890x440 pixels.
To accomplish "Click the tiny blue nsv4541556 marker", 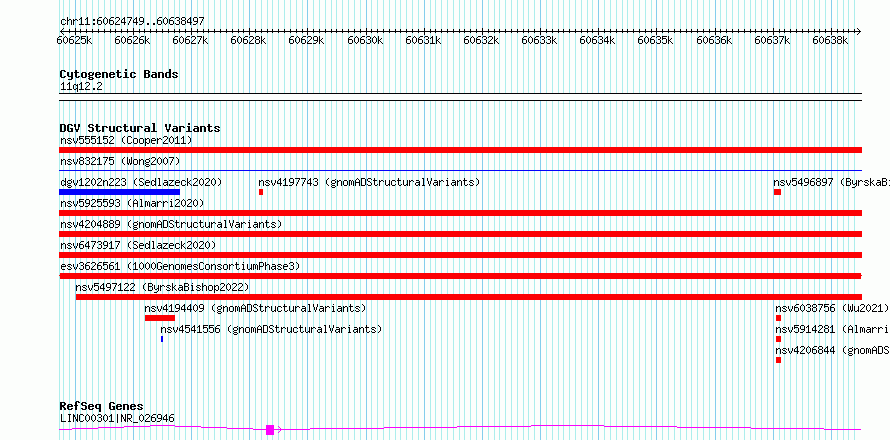I will point(162,339).
